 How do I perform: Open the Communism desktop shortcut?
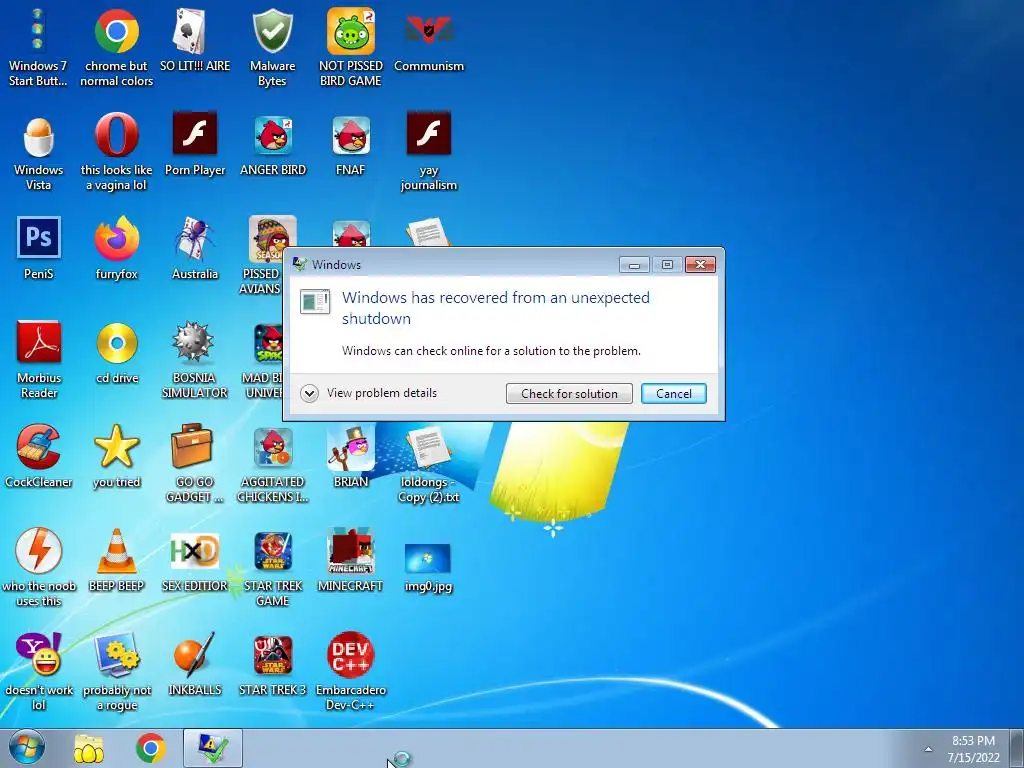428,40
